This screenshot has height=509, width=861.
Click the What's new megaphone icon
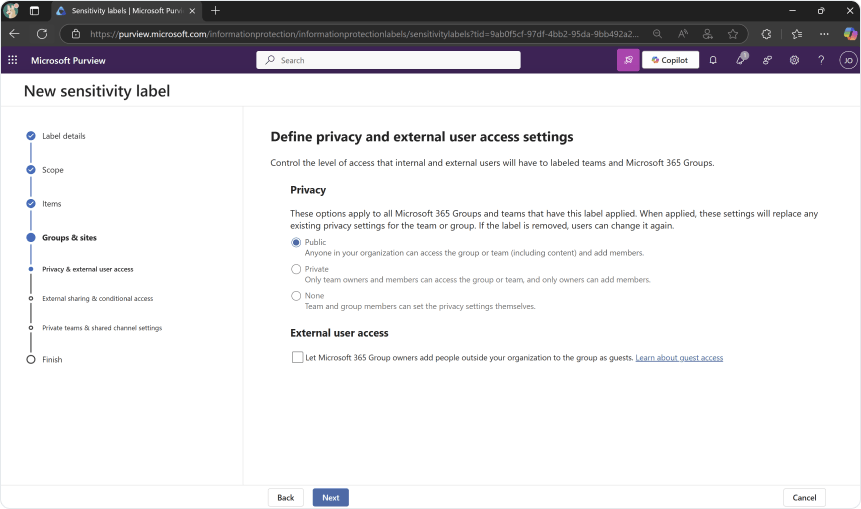742,59
